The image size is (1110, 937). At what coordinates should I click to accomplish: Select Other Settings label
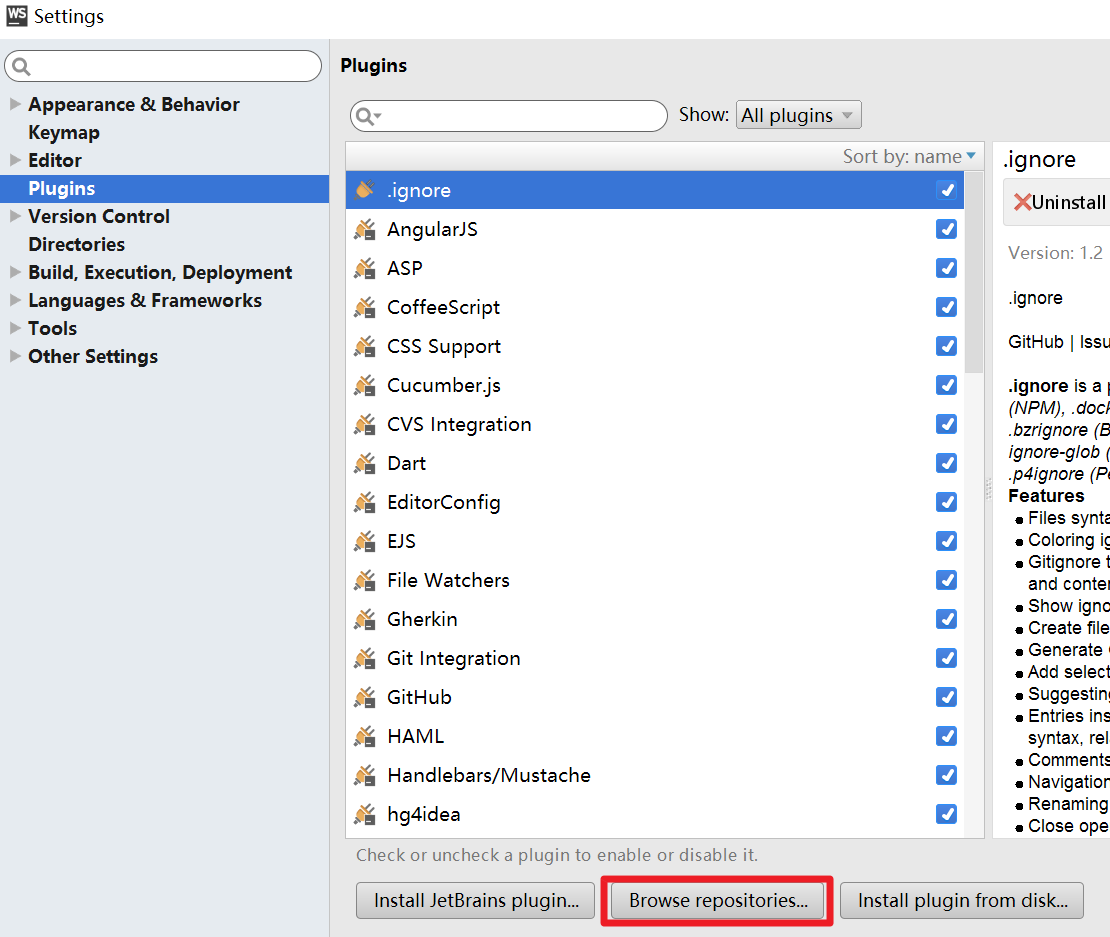point(93,356)
